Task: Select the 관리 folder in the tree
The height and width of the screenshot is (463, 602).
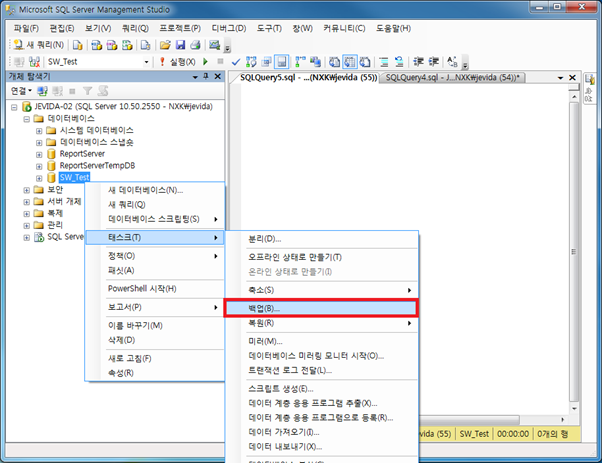Action: [x=55, y=225]
